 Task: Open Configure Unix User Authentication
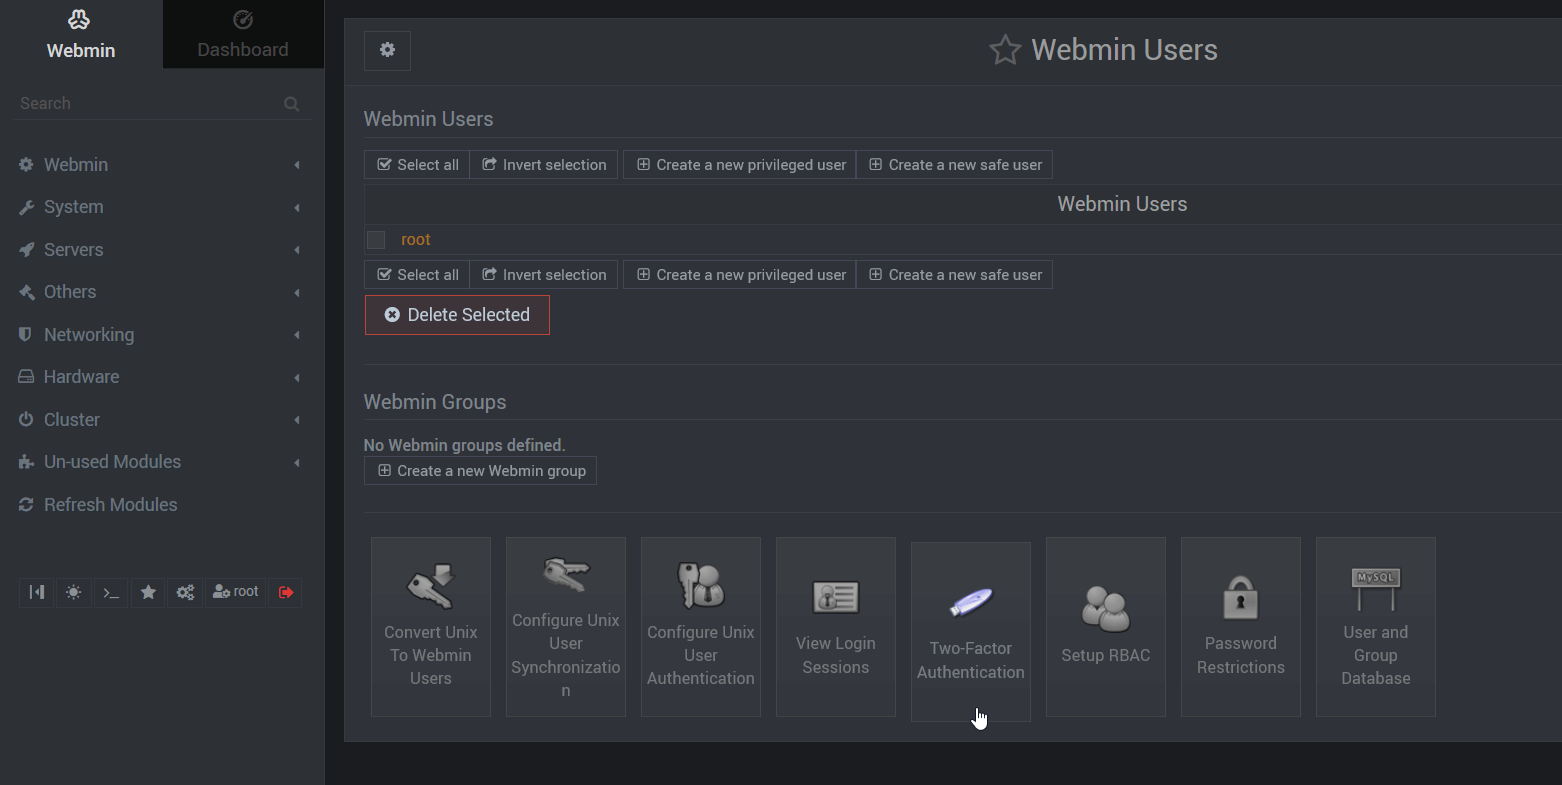[701, 627]
